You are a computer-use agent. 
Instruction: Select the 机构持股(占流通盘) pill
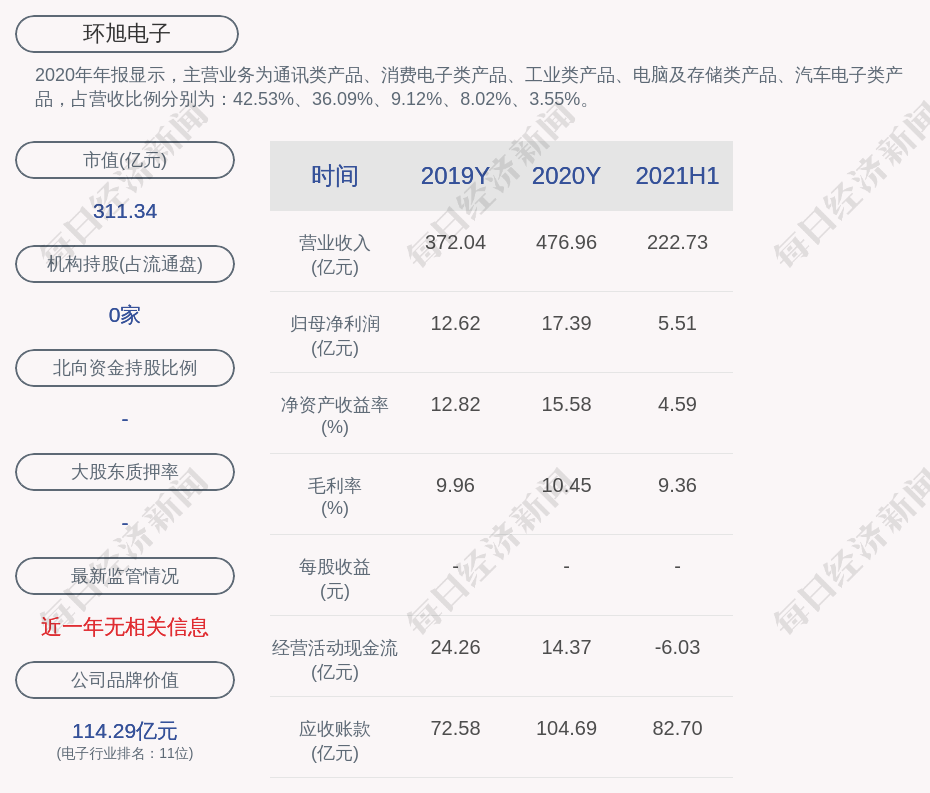click(x=125, y=264)
